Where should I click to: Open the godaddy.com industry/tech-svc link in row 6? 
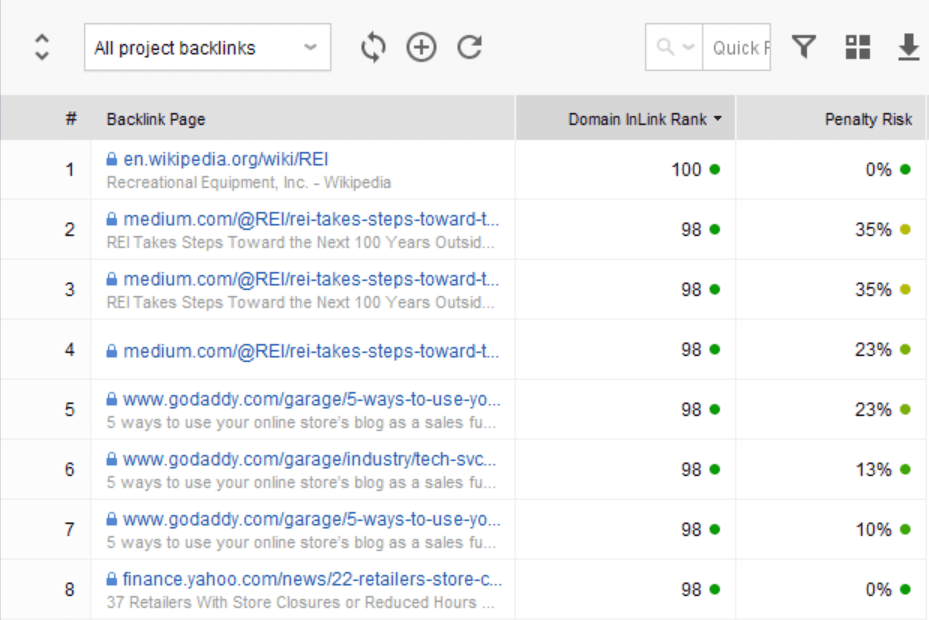(x=310, y=459)
